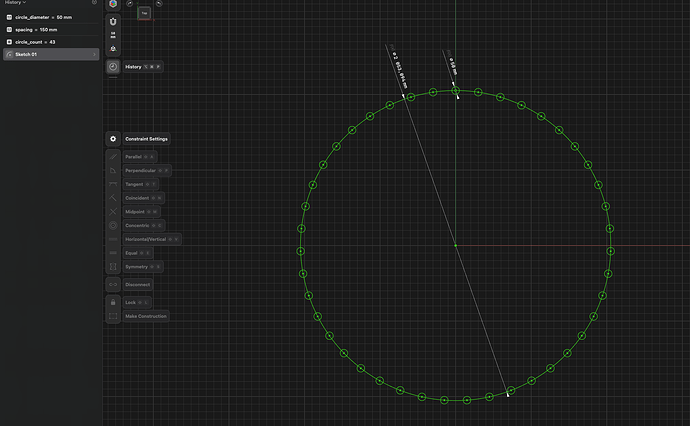Click the 3D view orientation icon
Viewport: 690px width, 426px height.
pos(113,48)
